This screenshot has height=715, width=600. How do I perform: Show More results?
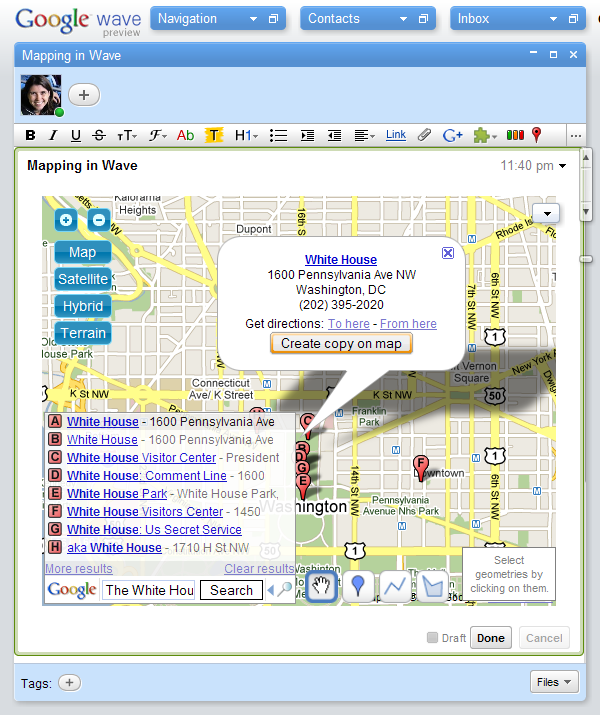[78, 569]
